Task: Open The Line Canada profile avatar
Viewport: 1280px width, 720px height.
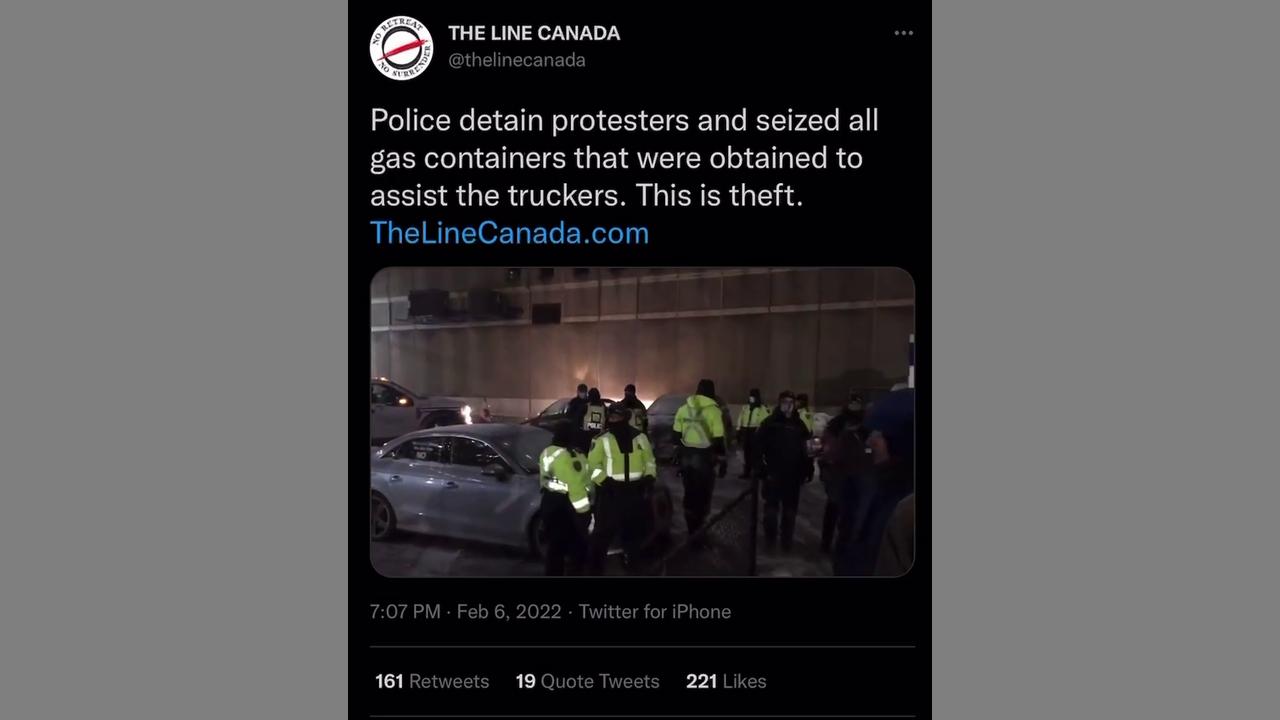Action: click(401, 47)
